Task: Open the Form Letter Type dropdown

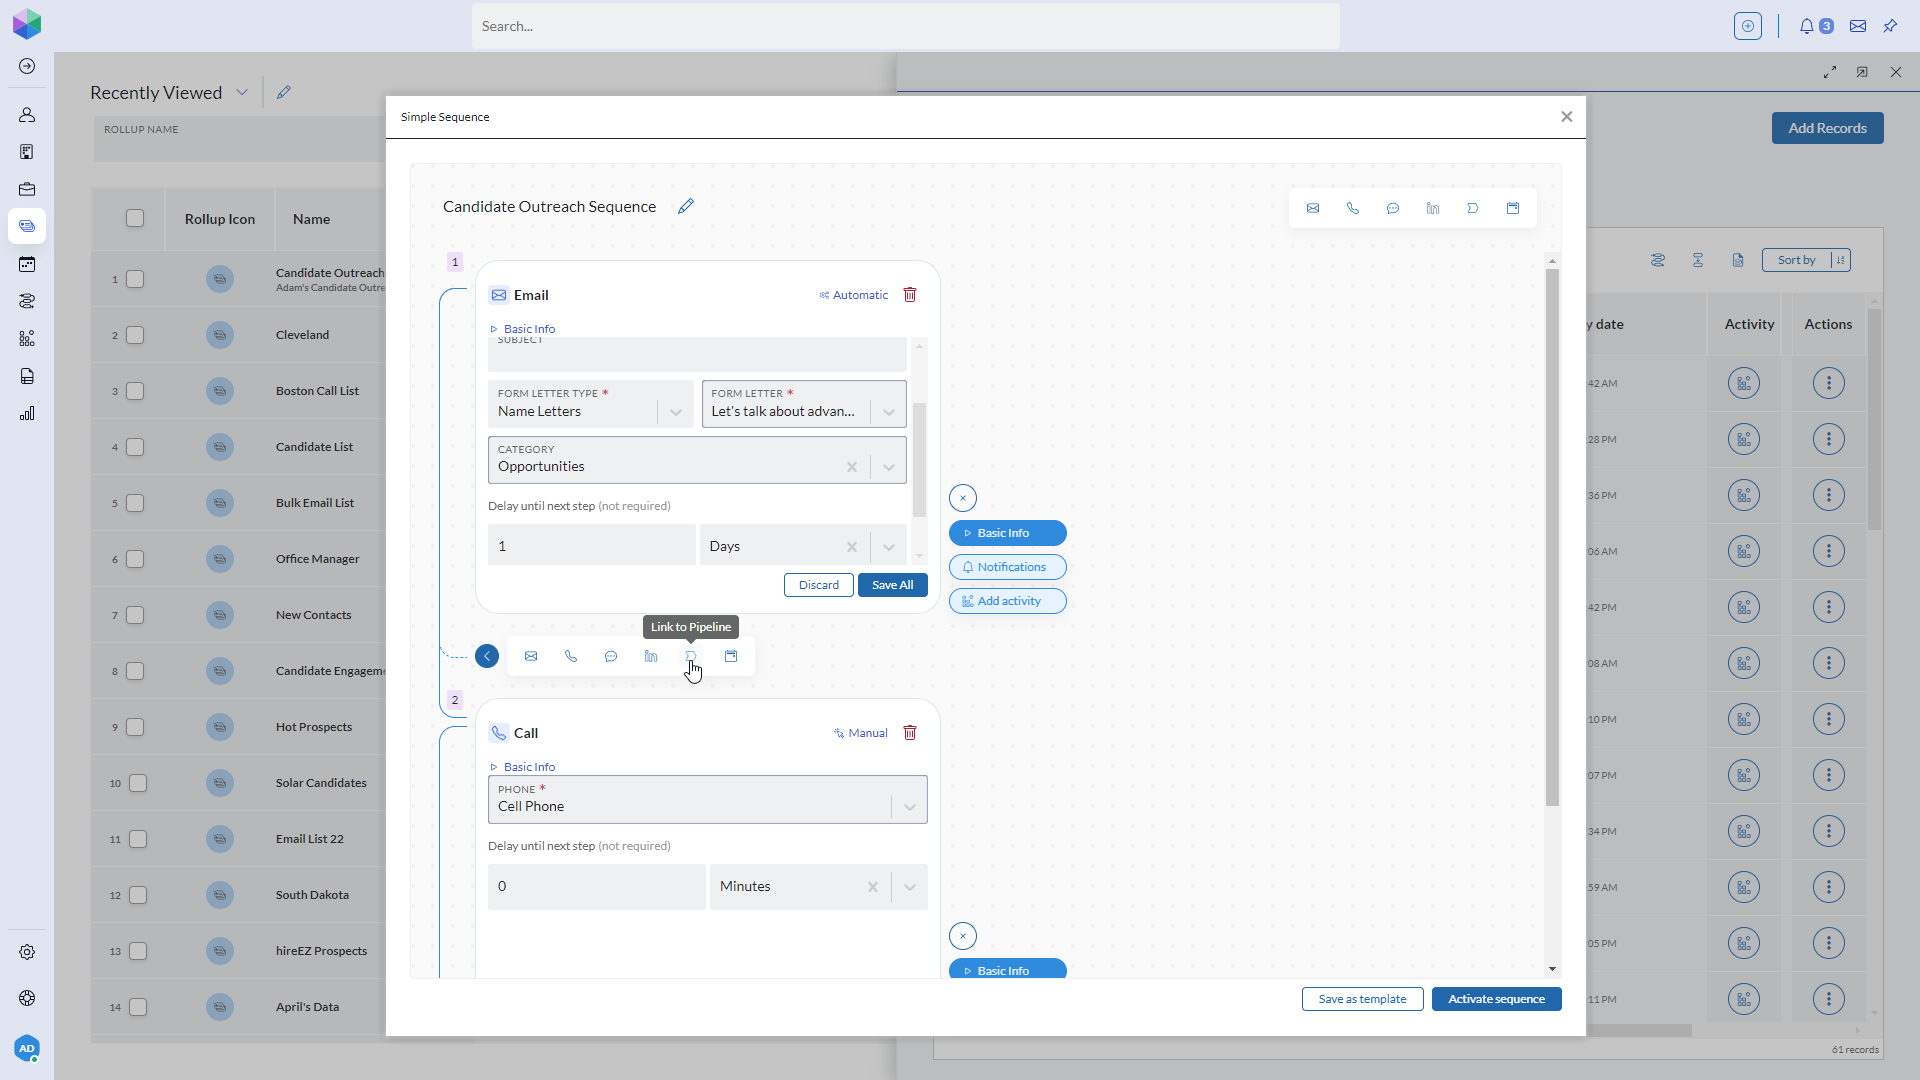Action: 674,411
